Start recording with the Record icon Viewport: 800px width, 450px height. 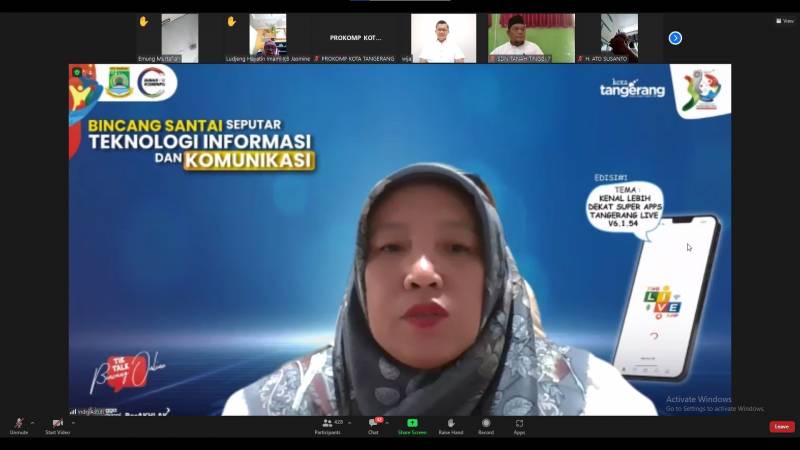[x=486, y=425]
